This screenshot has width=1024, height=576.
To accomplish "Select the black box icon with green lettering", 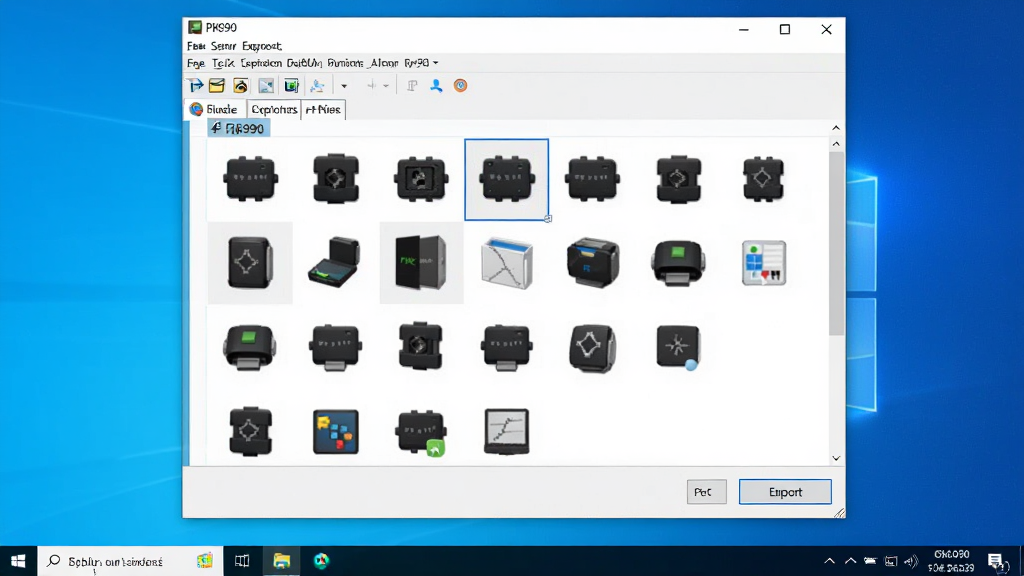I will [x=421, y=263].
